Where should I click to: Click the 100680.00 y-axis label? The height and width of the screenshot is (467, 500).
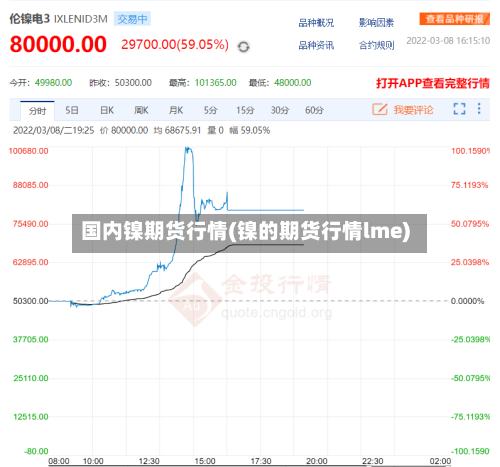(x=29, y=151)
